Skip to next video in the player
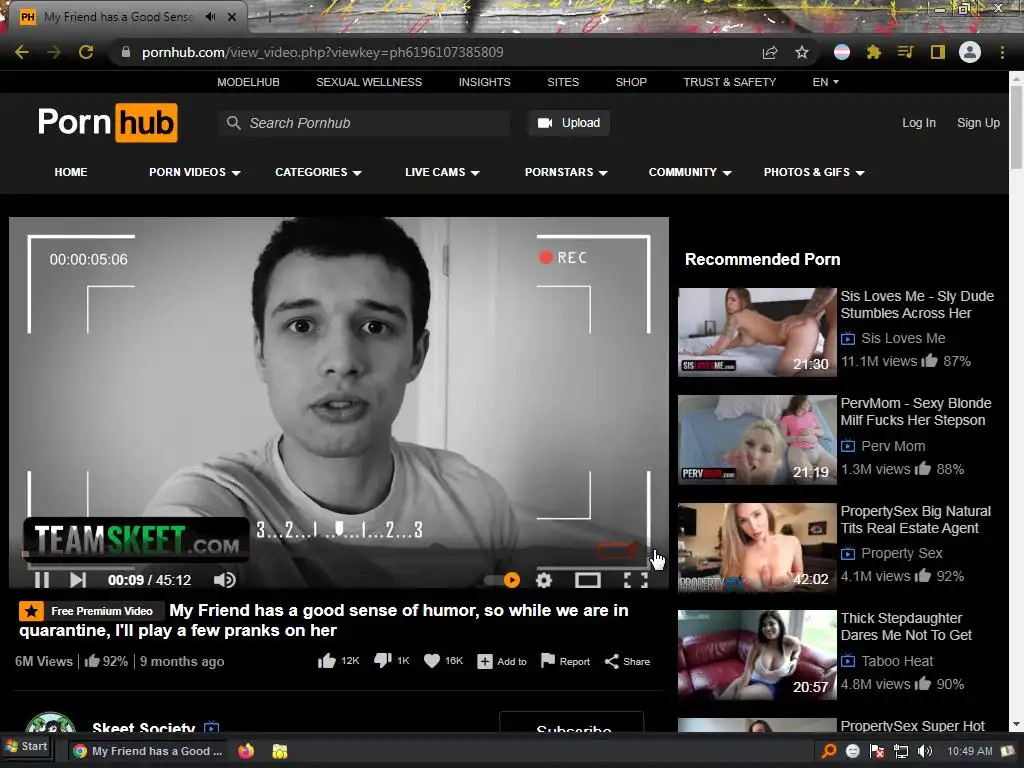This screenshot has height=768, width=1024. (78, 580)
